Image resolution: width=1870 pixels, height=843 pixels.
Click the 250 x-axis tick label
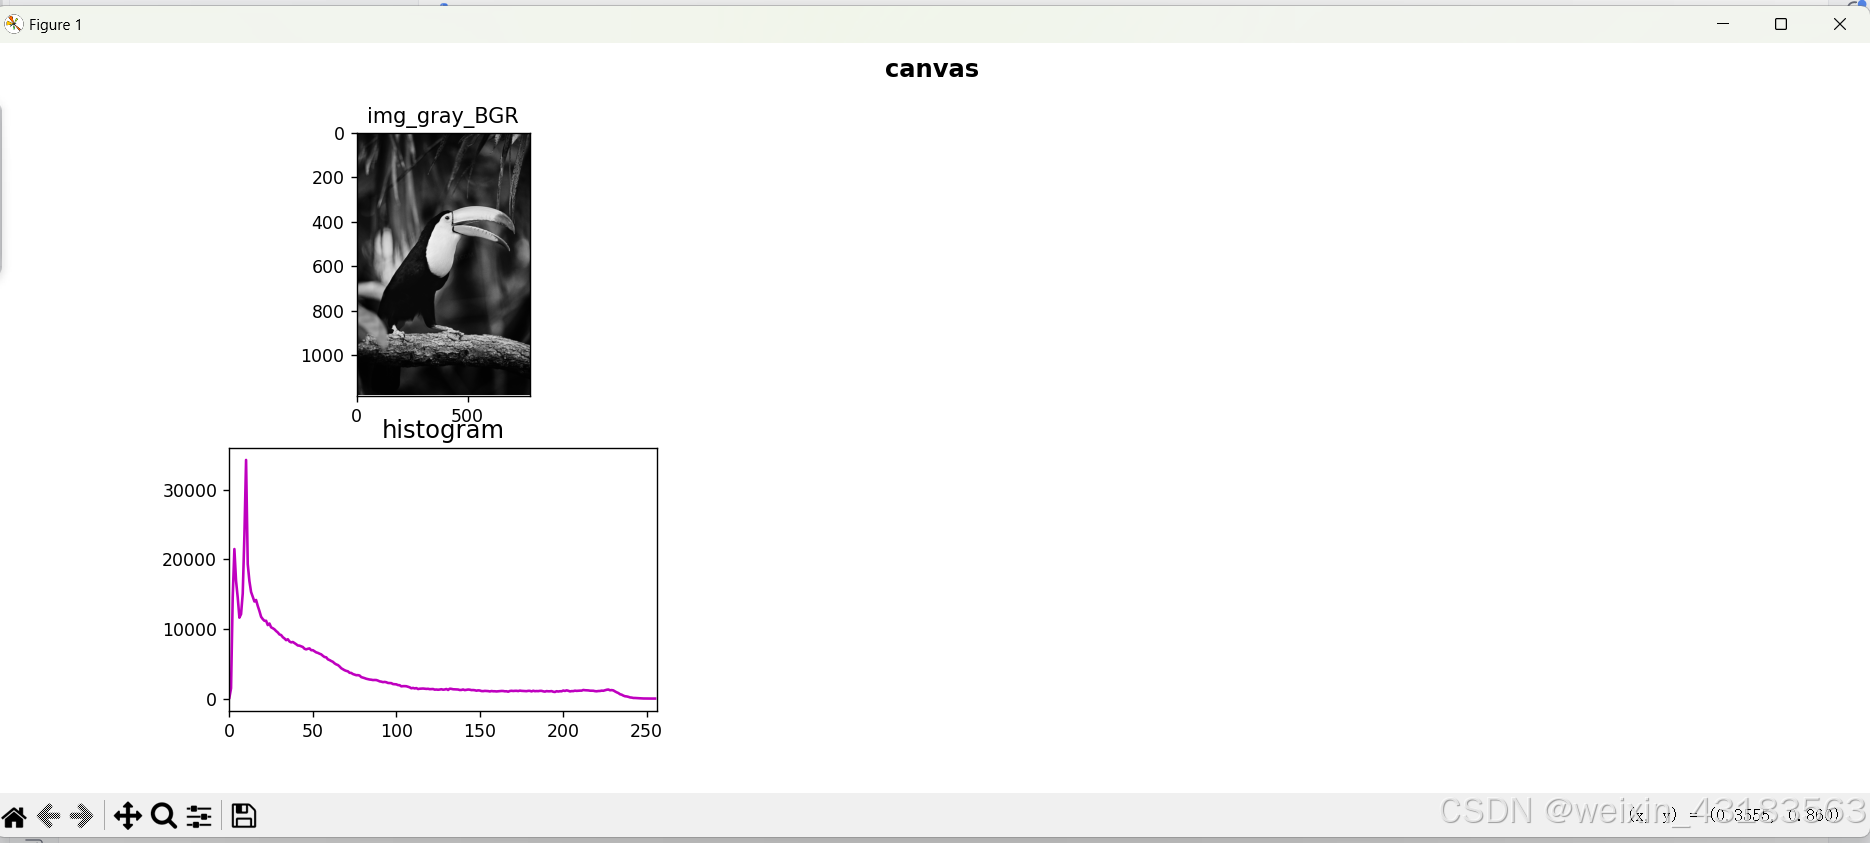tap(646, 731)
